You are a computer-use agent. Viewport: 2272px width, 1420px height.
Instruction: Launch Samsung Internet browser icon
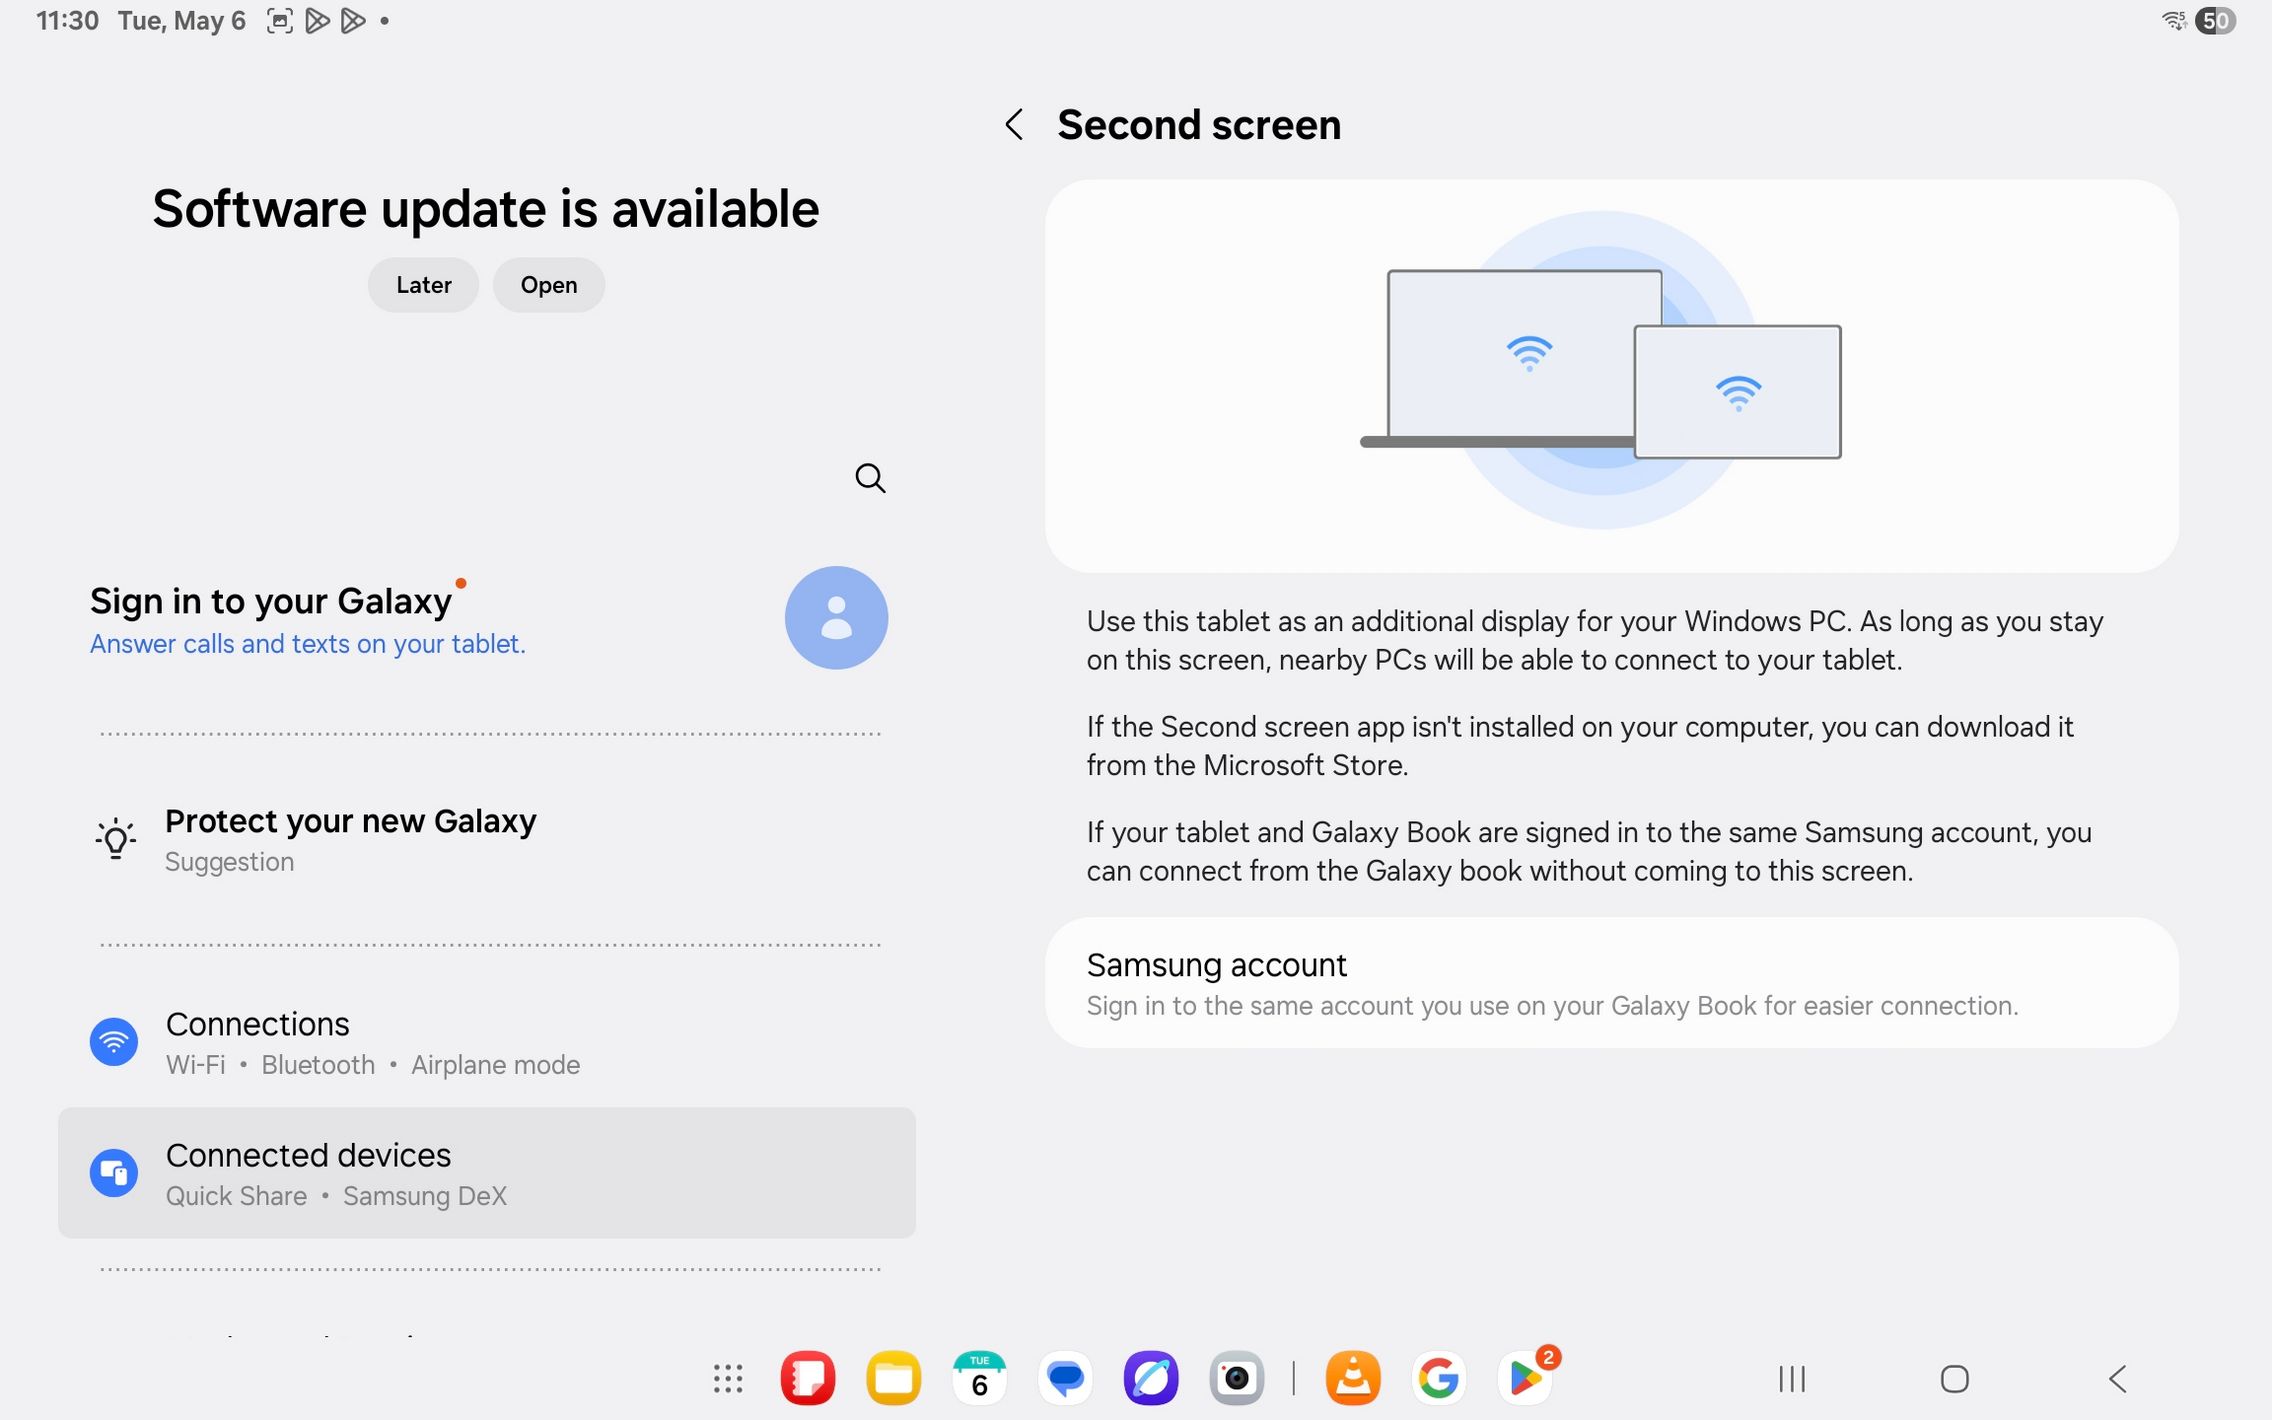pyautogui.click(x=1151, y=1378)
